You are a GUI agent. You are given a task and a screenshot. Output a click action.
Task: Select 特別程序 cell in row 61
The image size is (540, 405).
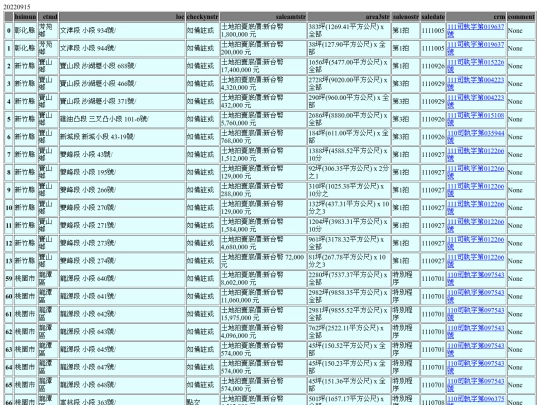[x=405, y=314]
